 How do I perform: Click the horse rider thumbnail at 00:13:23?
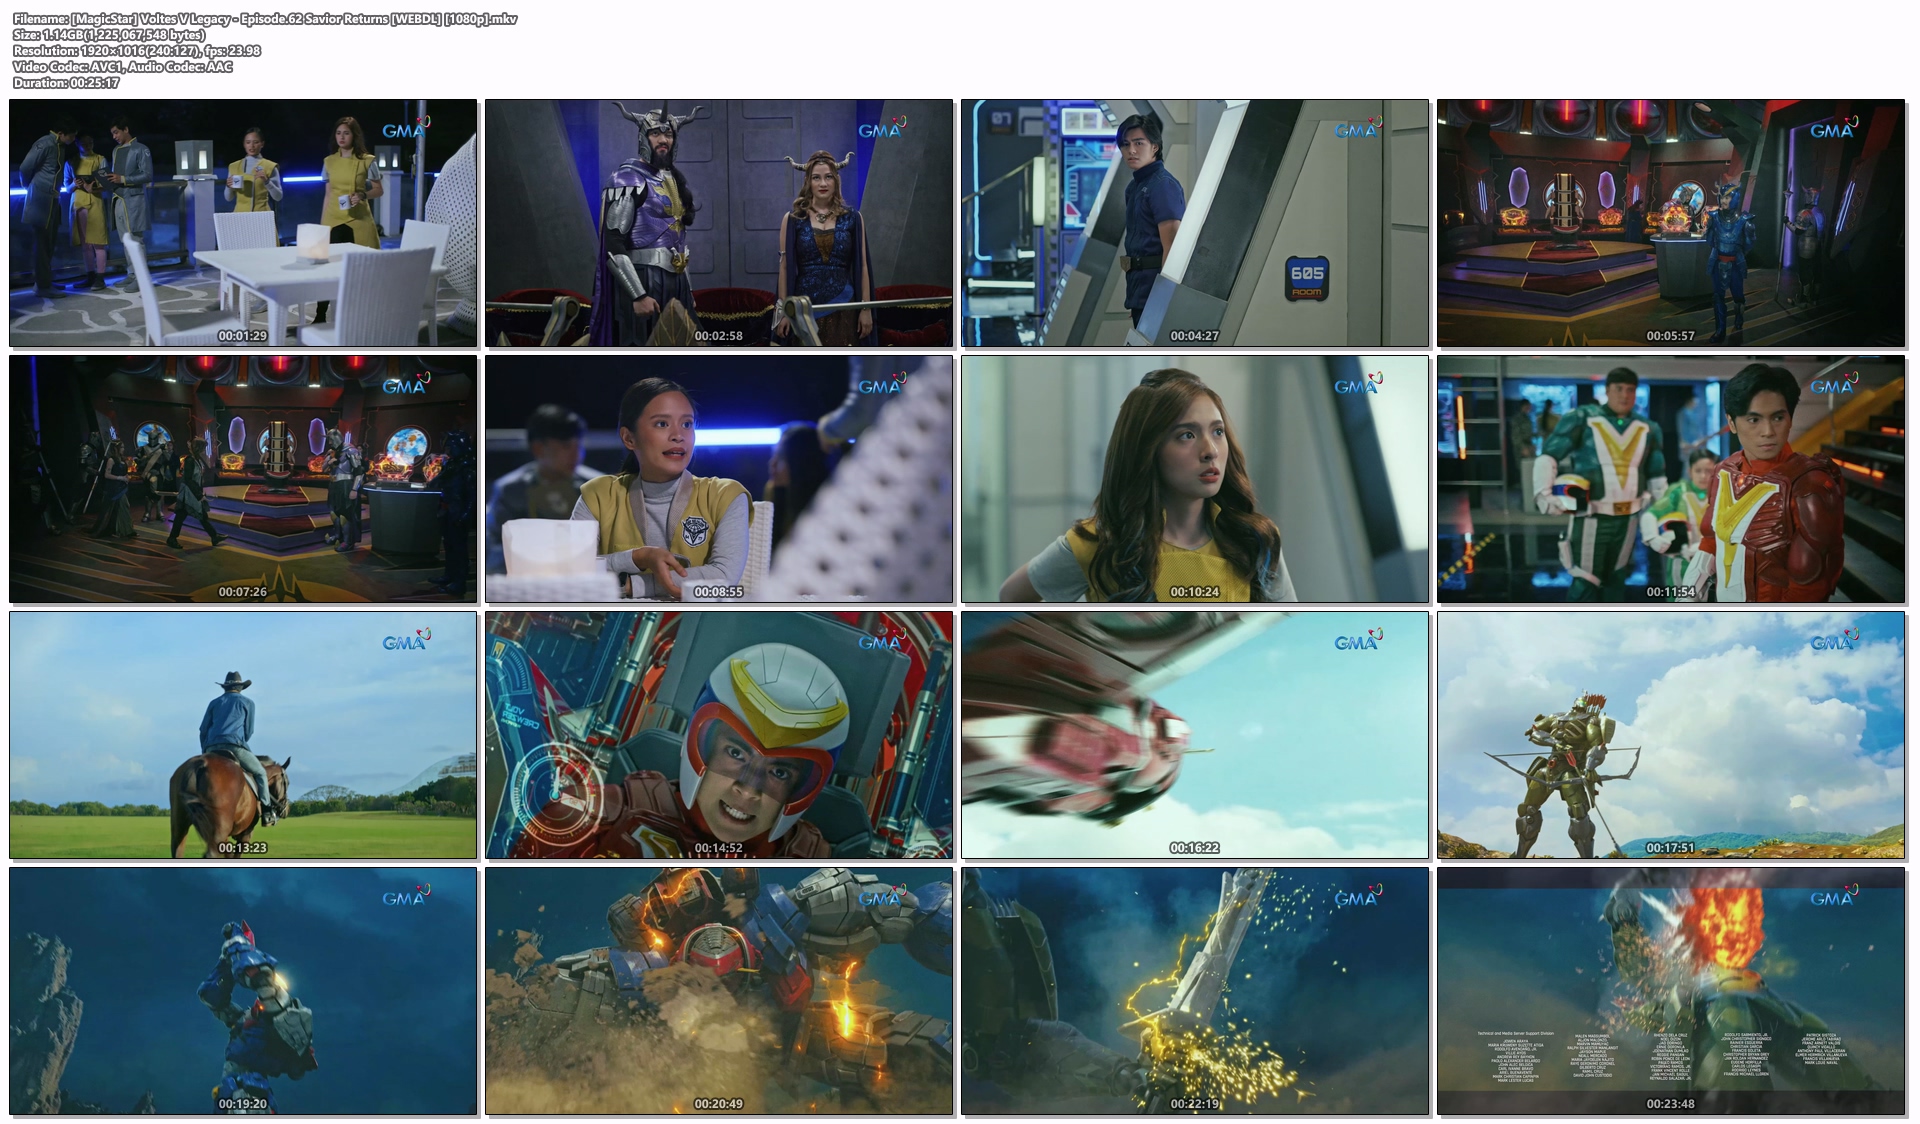tap(243, 735)
